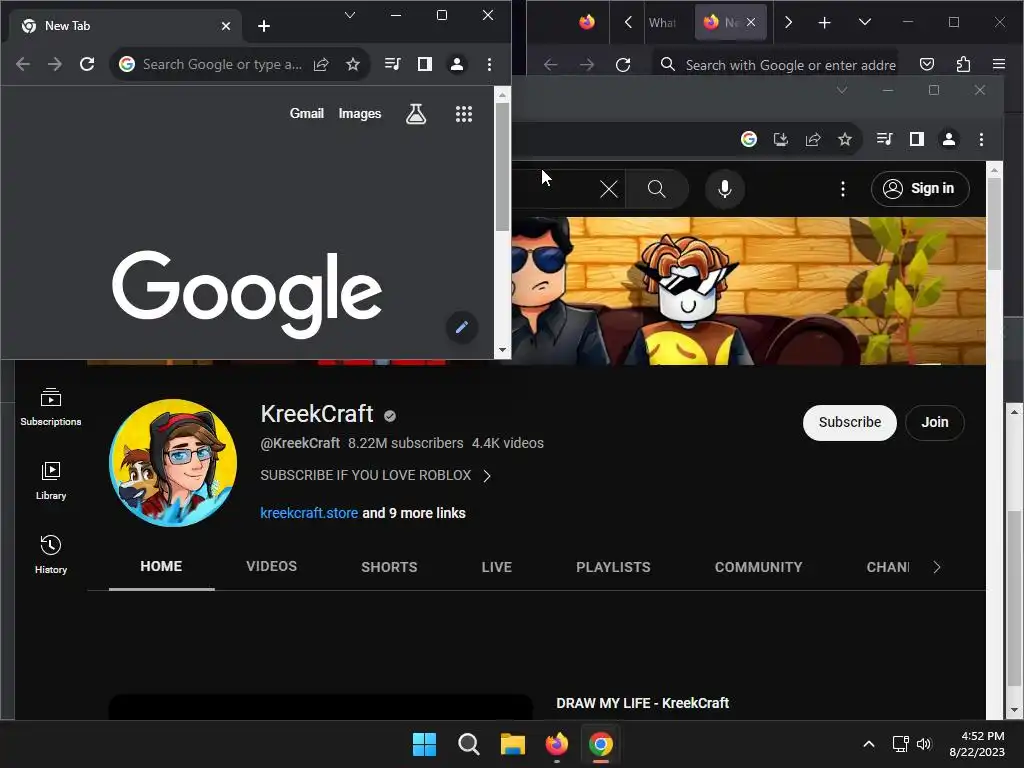Show hidden tray icons chevron

869,744
